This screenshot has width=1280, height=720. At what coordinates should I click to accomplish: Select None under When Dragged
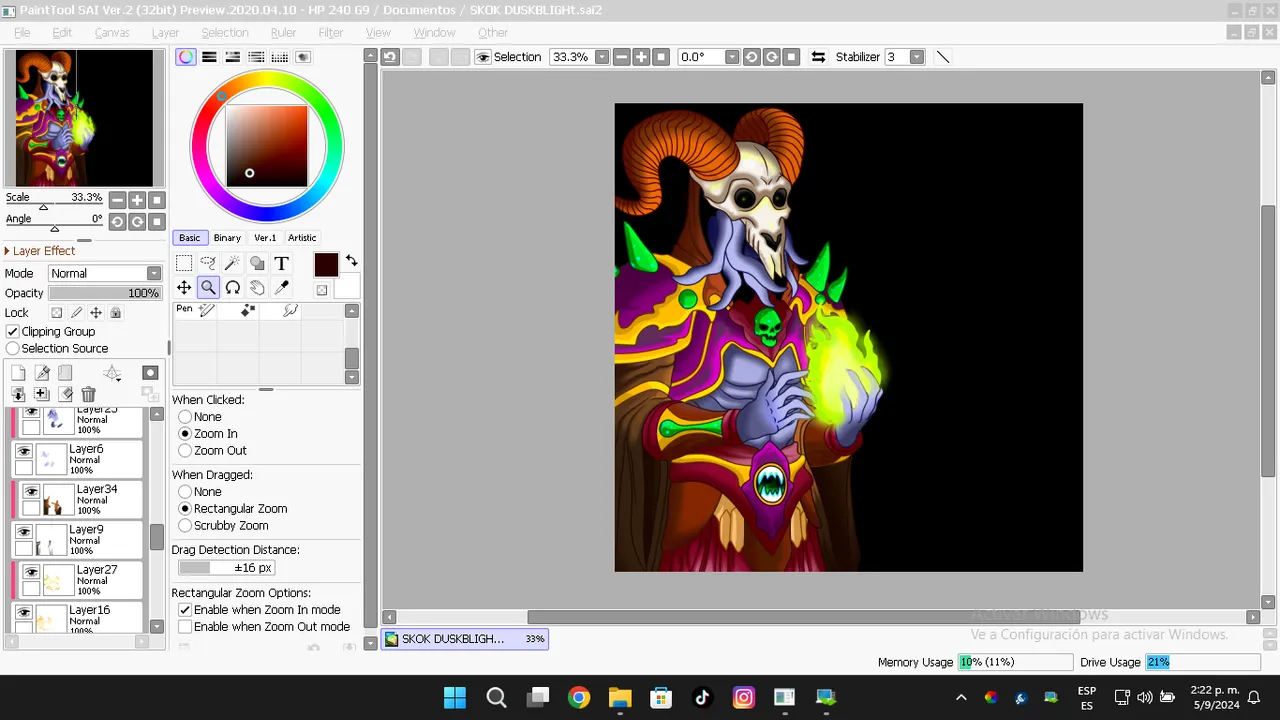coord(185,492)
